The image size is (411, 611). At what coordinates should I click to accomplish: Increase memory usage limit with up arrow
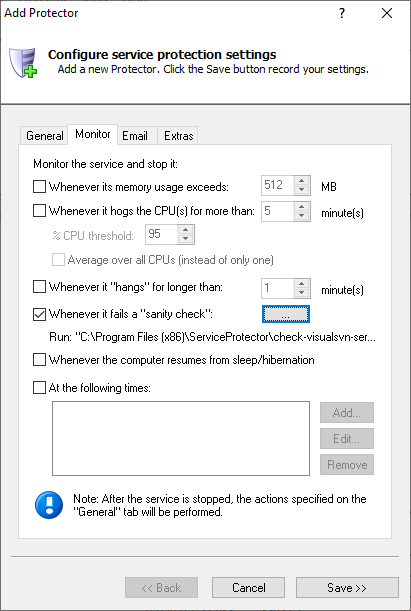[x=302, y=181]
